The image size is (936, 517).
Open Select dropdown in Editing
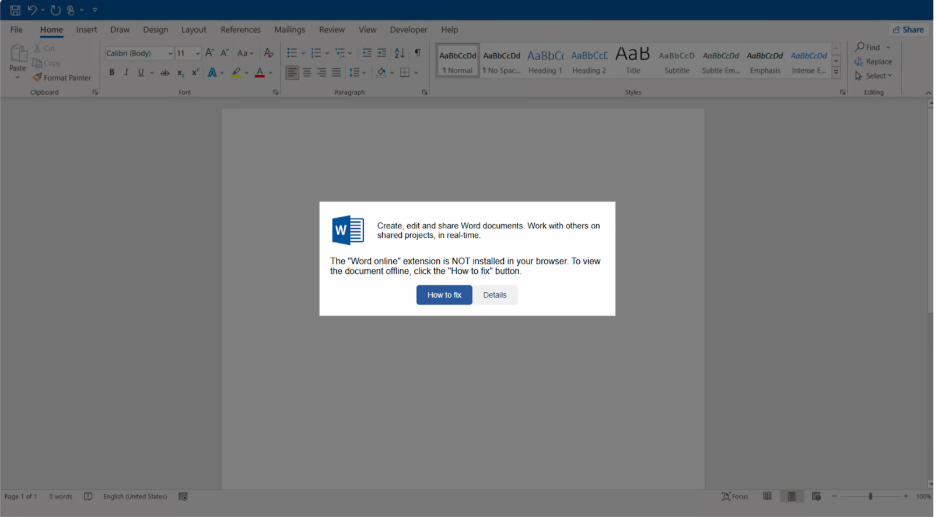[x=873, y=76]
